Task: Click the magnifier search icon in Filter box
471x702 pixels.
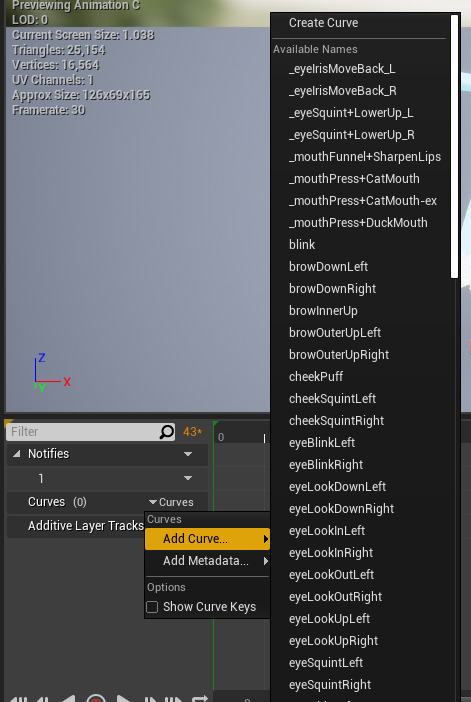Action: coord(167,432)
